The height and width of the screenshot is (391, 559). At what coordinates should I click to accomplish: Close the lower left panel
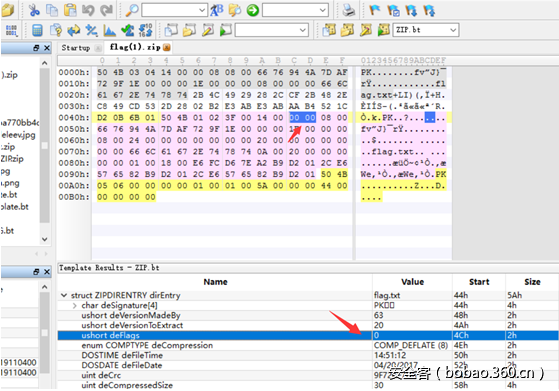pos(47,272)
